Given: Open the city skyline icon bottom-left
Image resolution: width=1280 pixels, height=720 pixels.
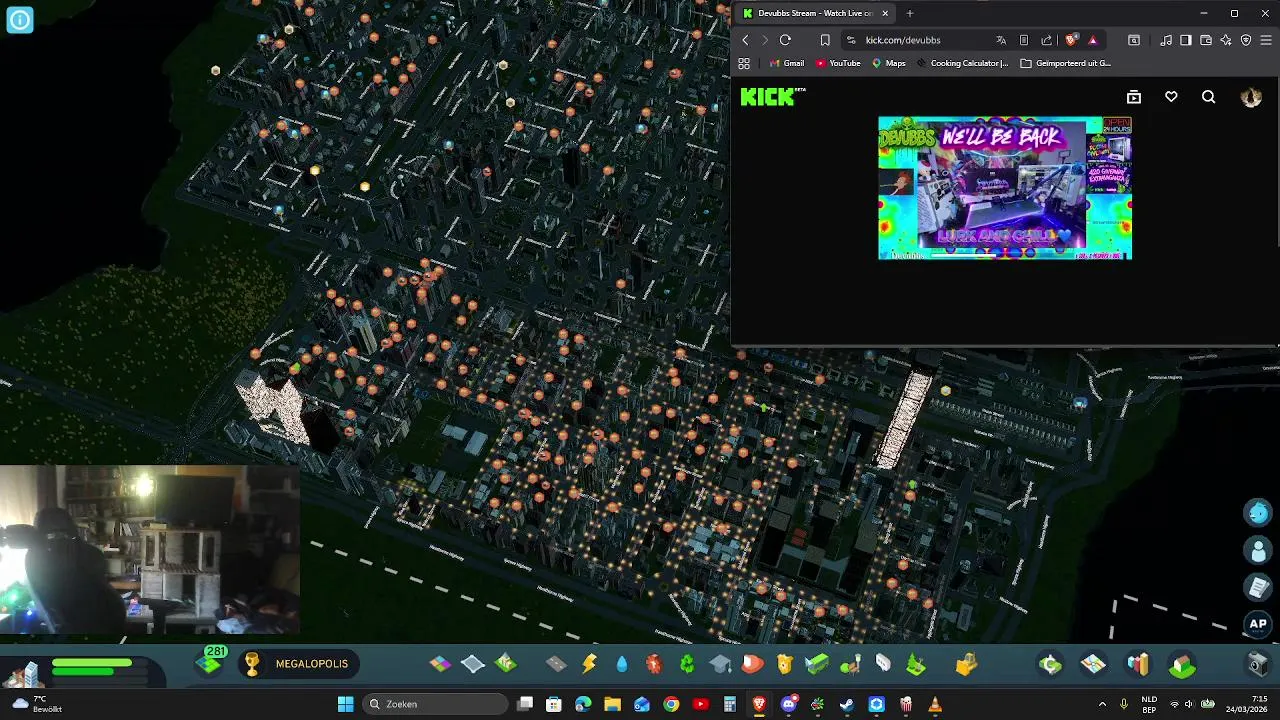Looking at the screenshot, I should pos(23,673).
